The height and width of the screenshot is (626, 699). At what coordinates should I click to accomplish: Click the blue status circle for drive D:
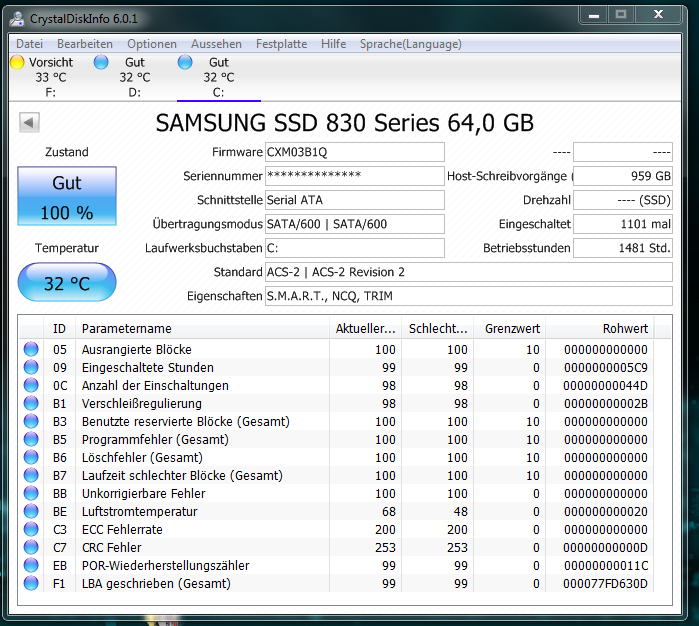pyautogui.click(x=101, y=62)
